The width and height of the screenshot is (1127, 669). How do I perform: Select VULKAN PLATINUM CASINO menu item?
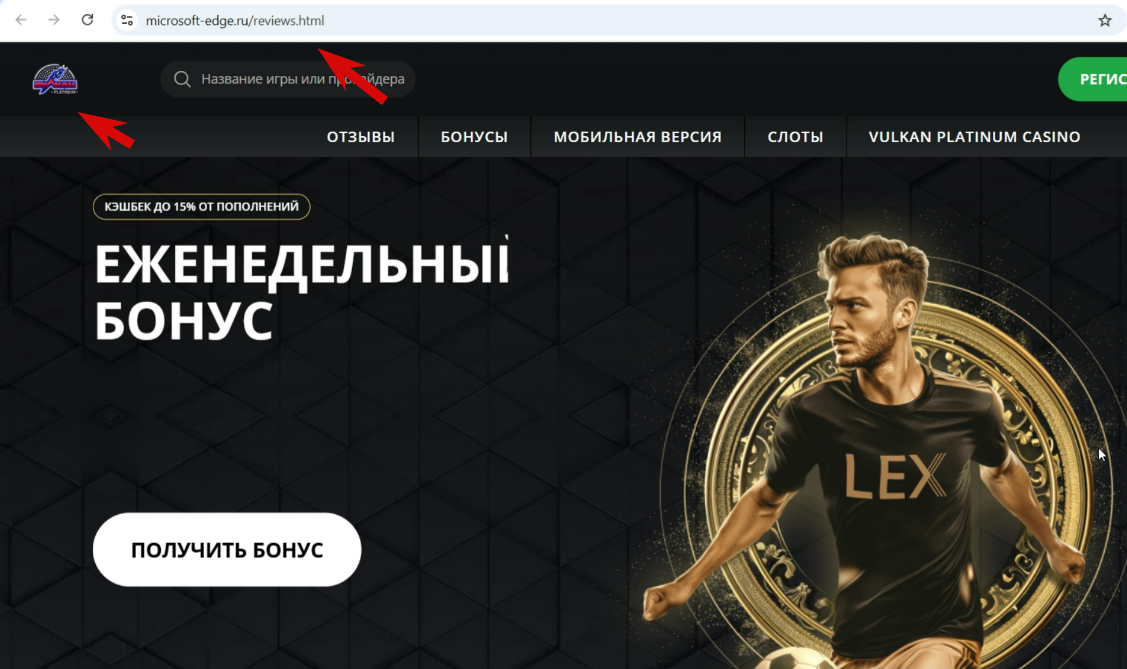click(975, 137)
